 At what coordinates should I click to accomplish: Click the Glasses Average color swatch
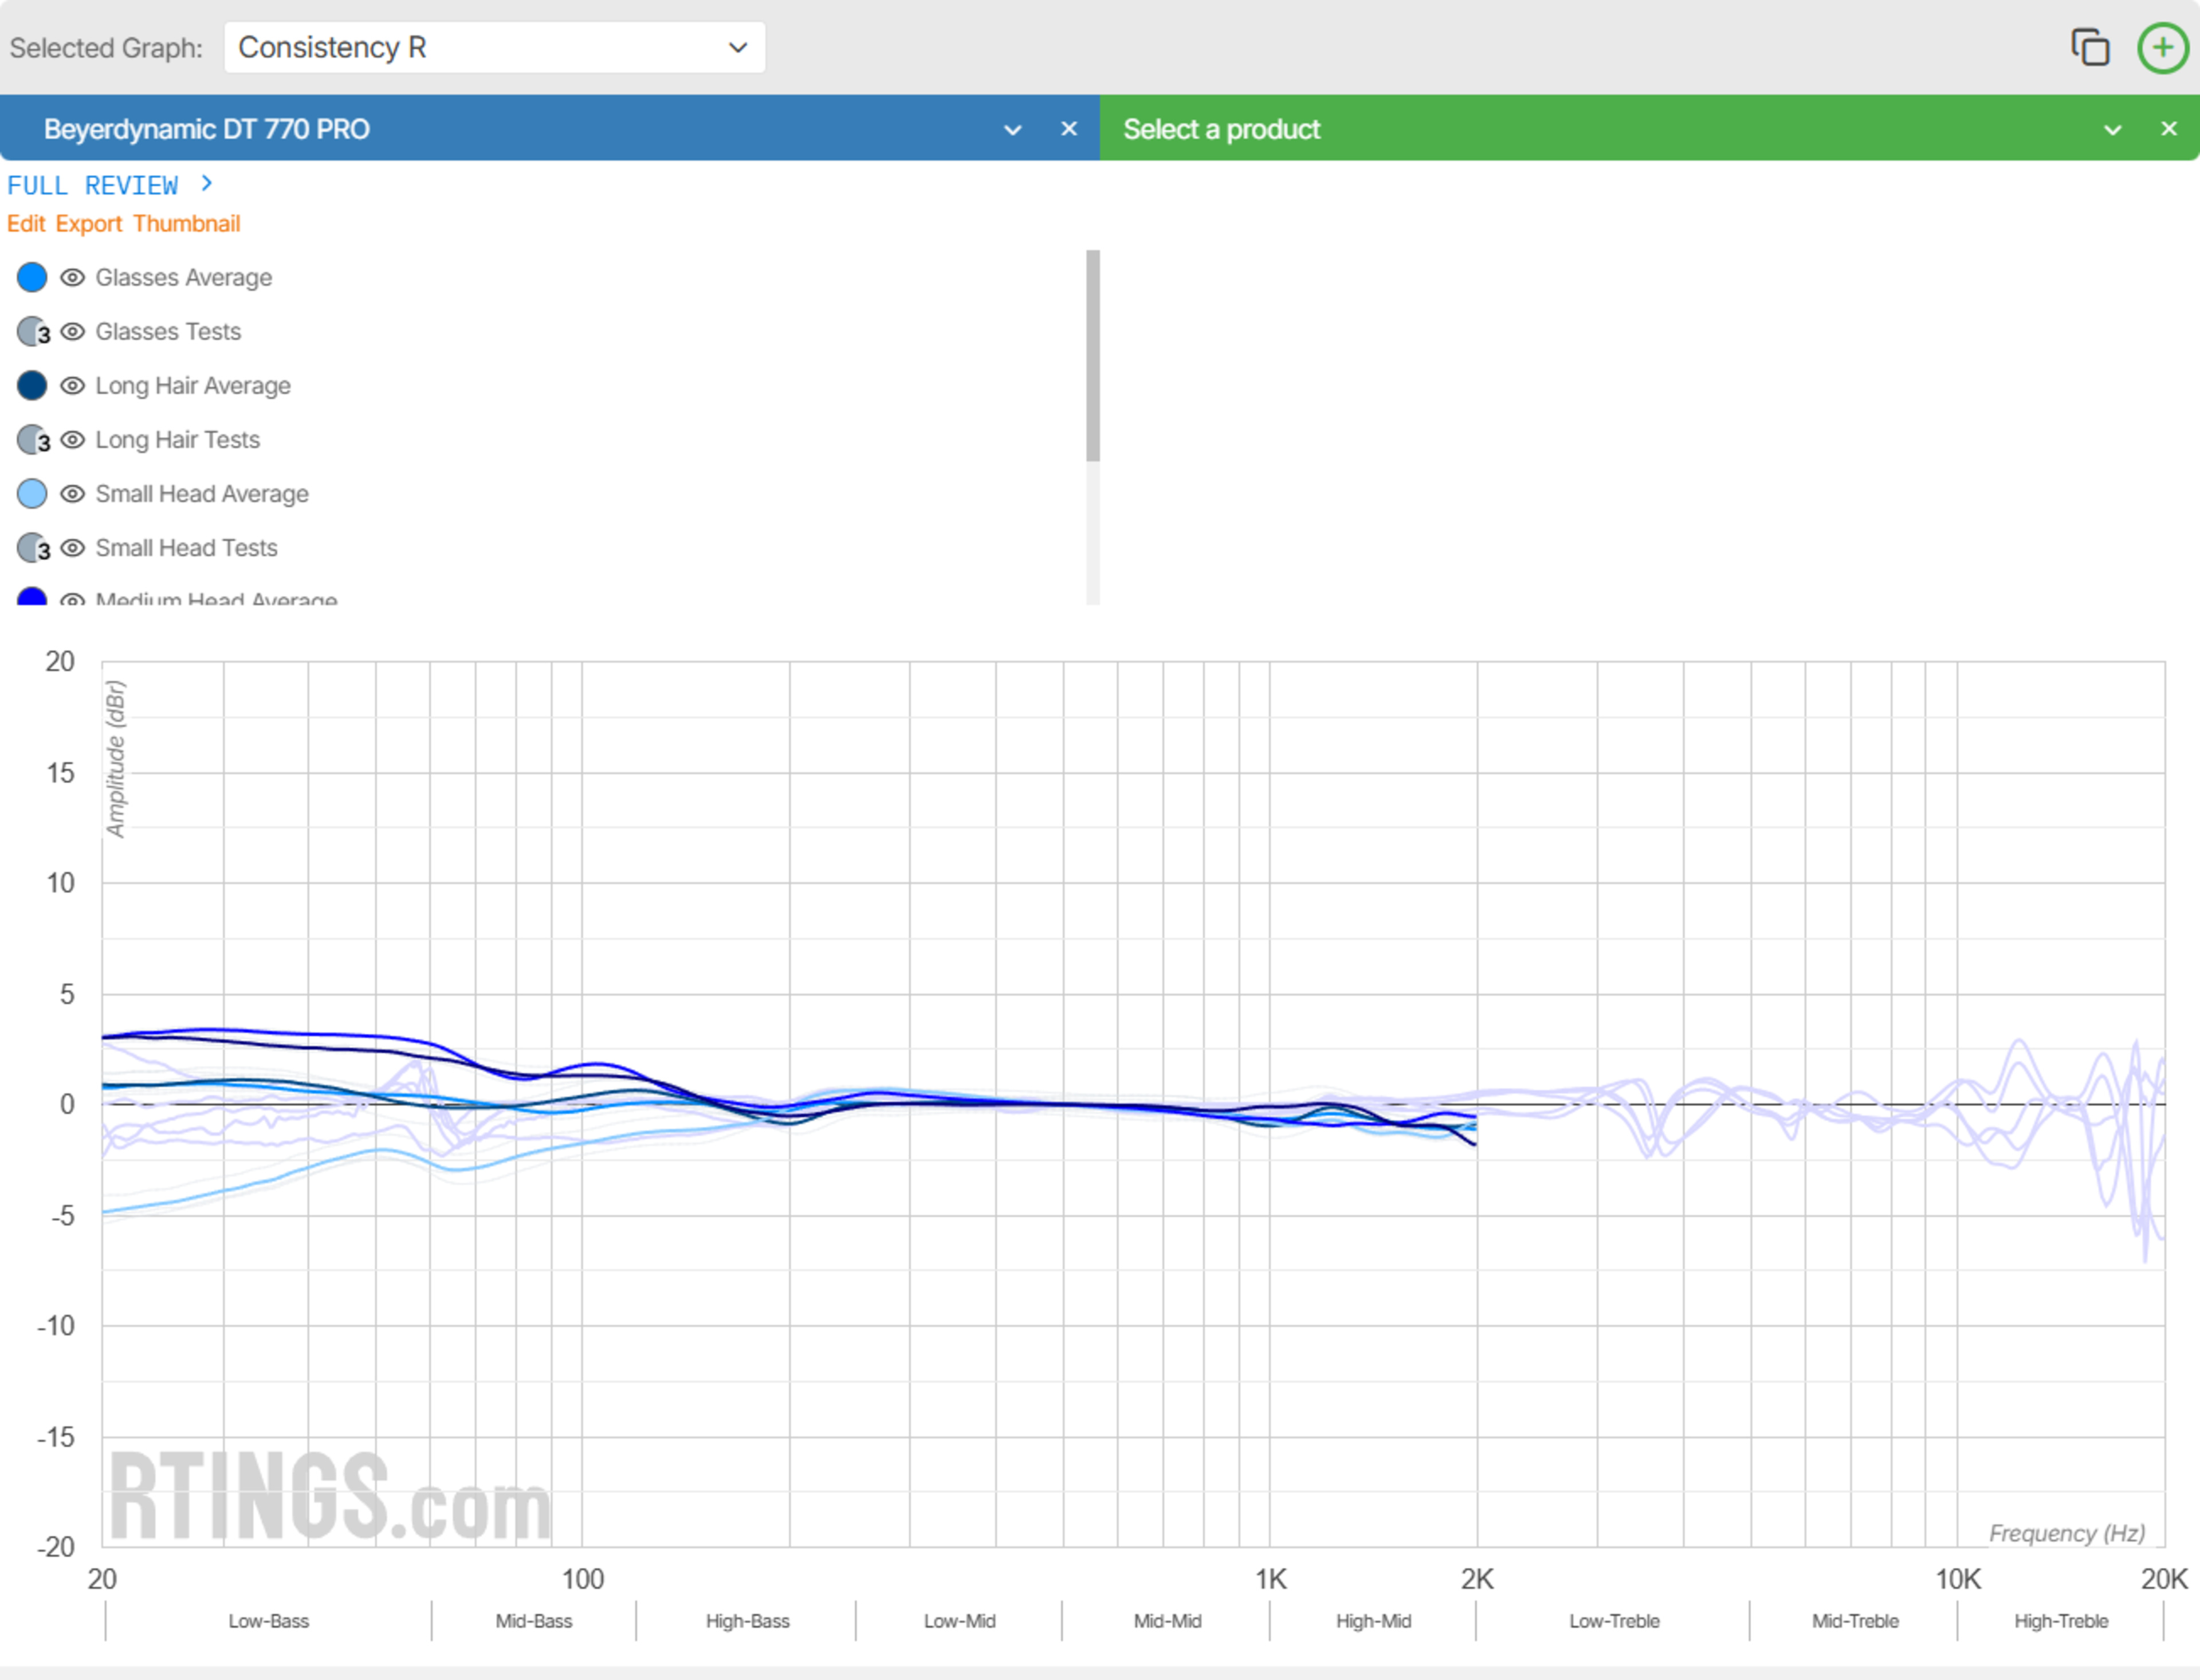(32, 277)
